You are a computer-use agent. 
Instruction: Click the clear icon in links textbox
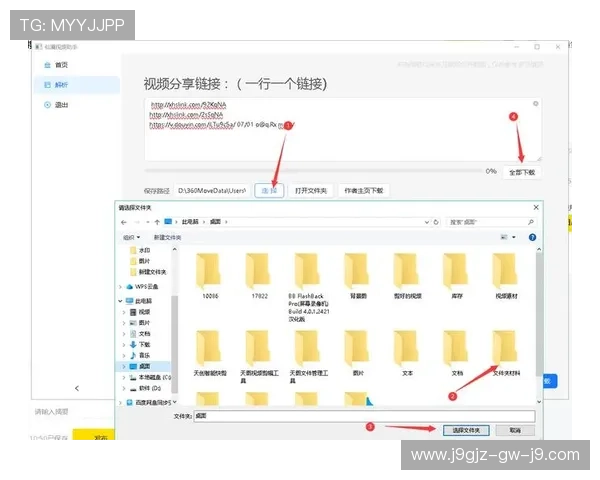535,104
